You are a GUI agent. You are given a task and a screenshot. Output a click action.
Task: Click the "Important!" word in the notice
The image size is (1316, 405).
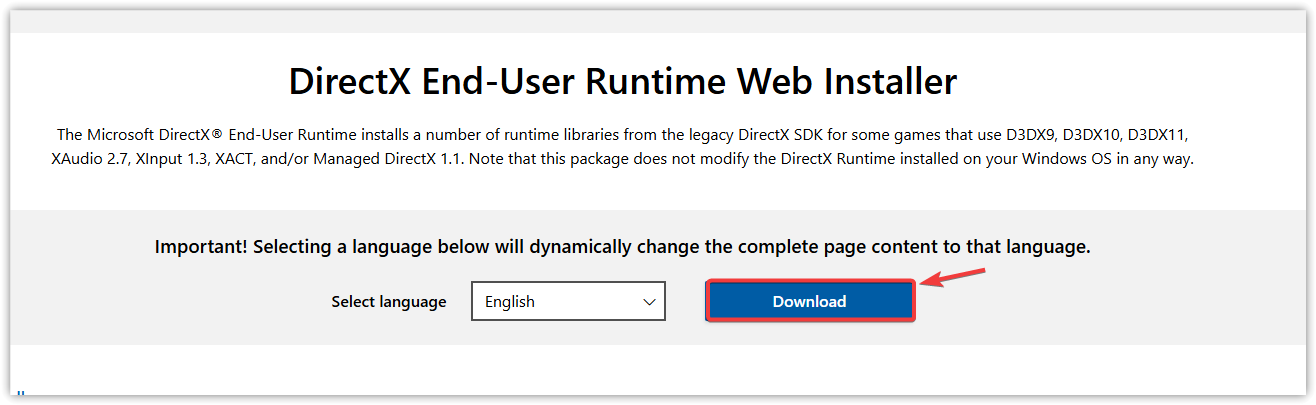pos(201,247)
